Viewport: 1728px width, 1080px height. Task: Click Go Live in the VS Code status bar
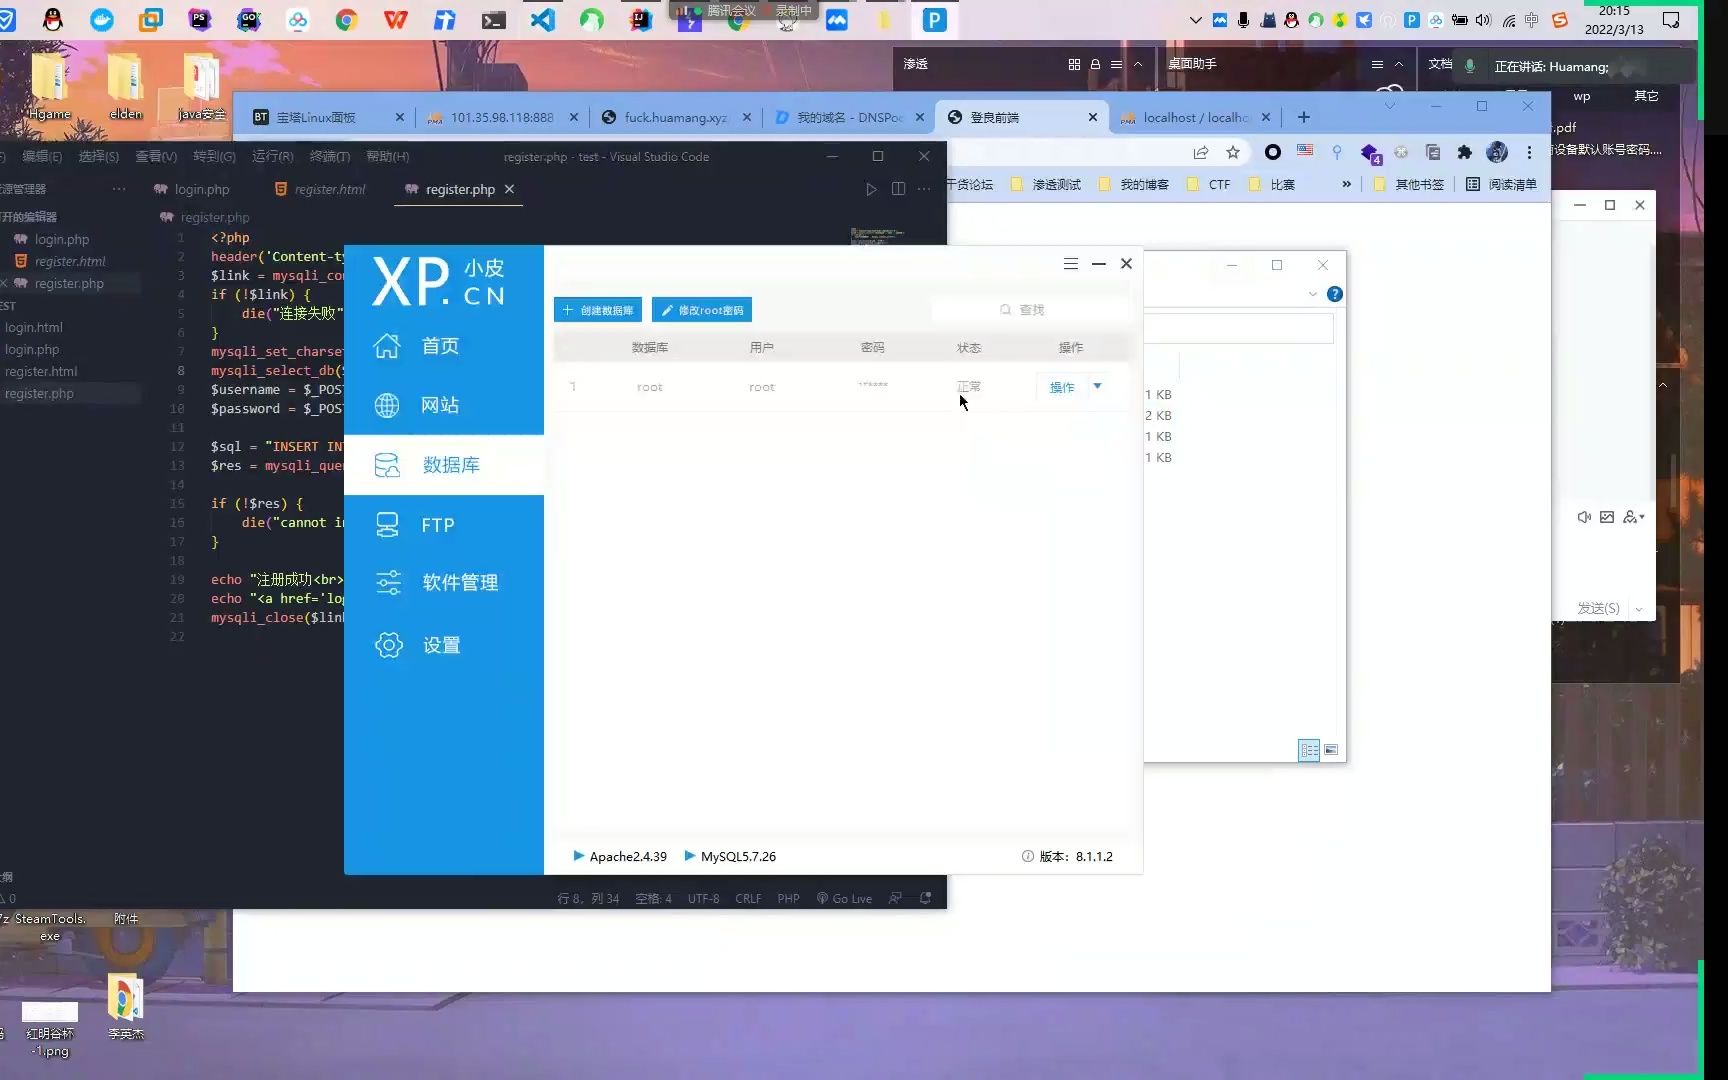(x=844, y=898)
